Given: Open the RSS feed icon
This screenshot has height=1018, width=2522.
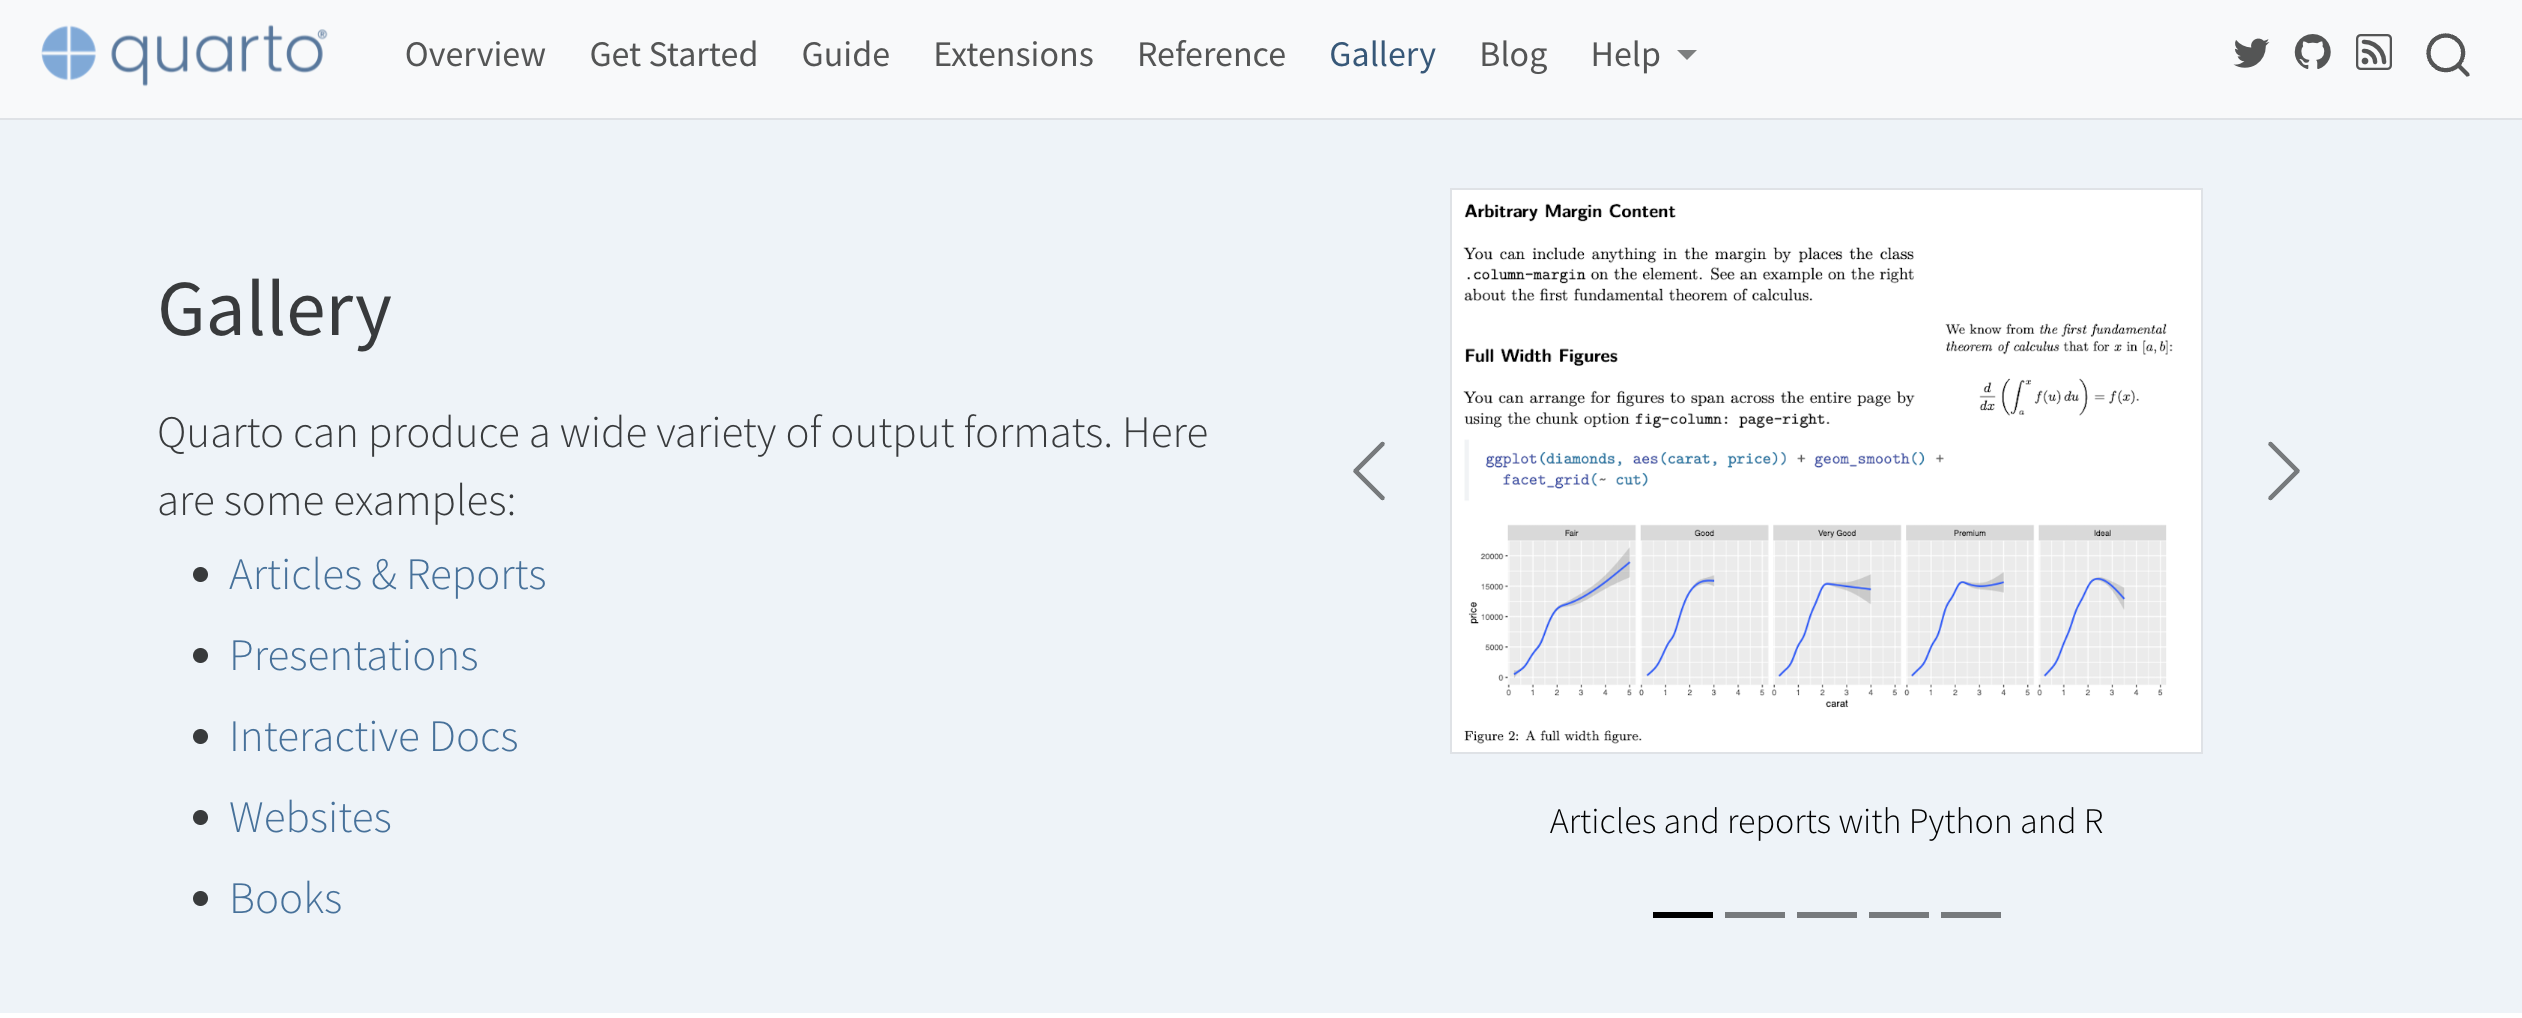Looking at the screenshot, I should tap(2373, 53).
